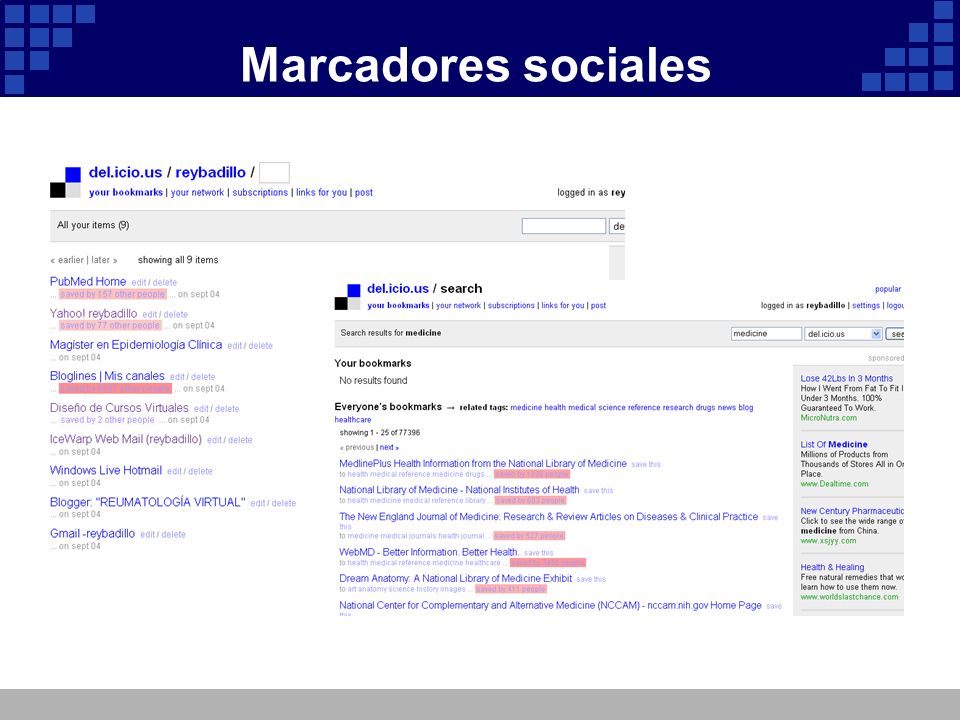Viewport: 960px width, 720px height.
Task: Click 'save this' next to MedlinePlus result
Action: (646, 465)
